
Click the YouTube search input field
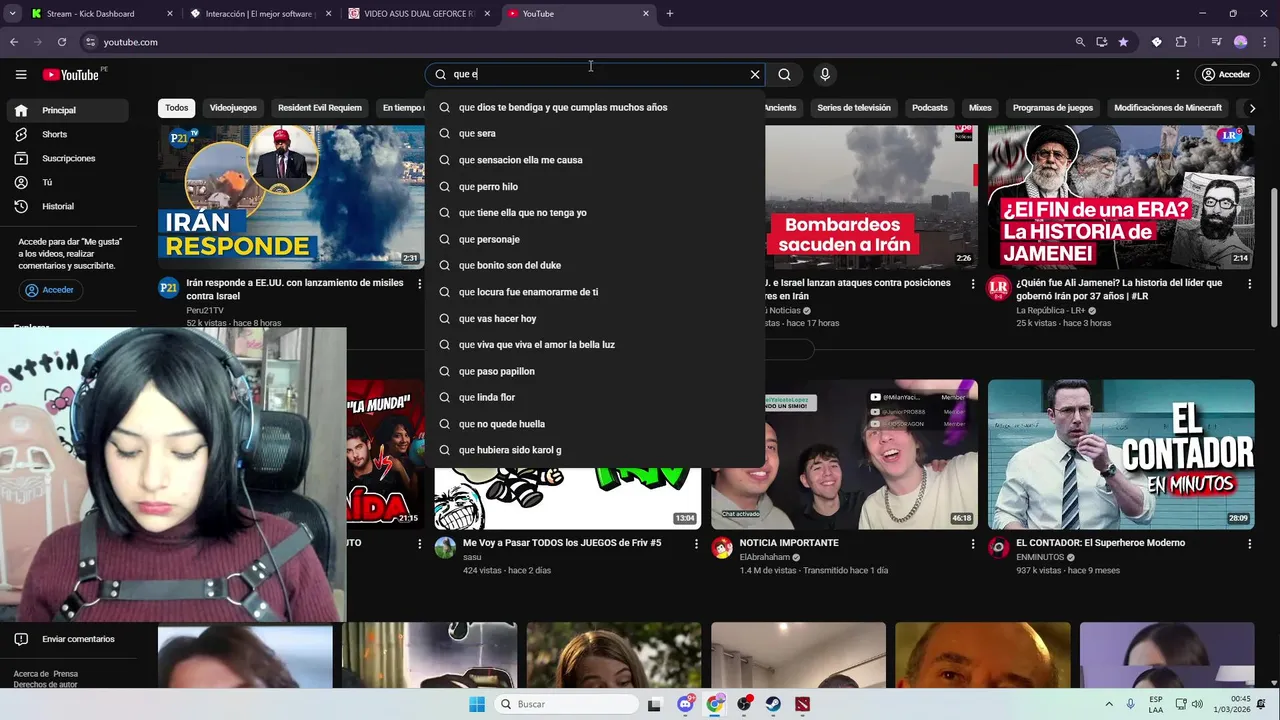(x=598, y=74)
